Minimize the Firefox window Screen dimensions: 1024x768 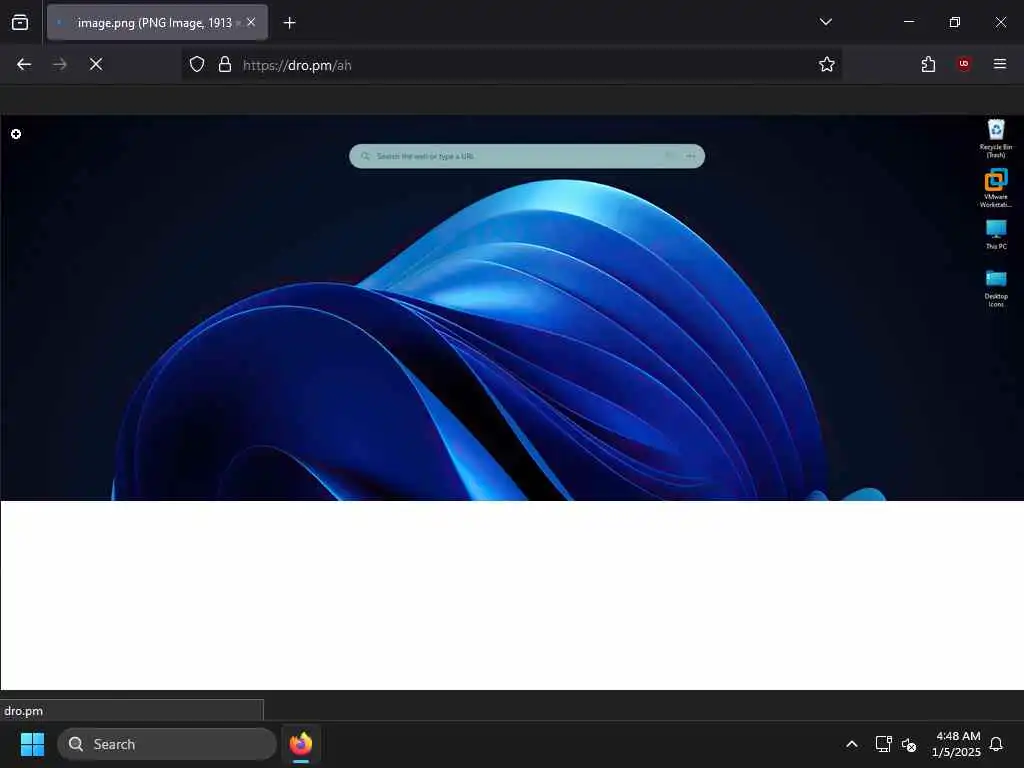908,22
